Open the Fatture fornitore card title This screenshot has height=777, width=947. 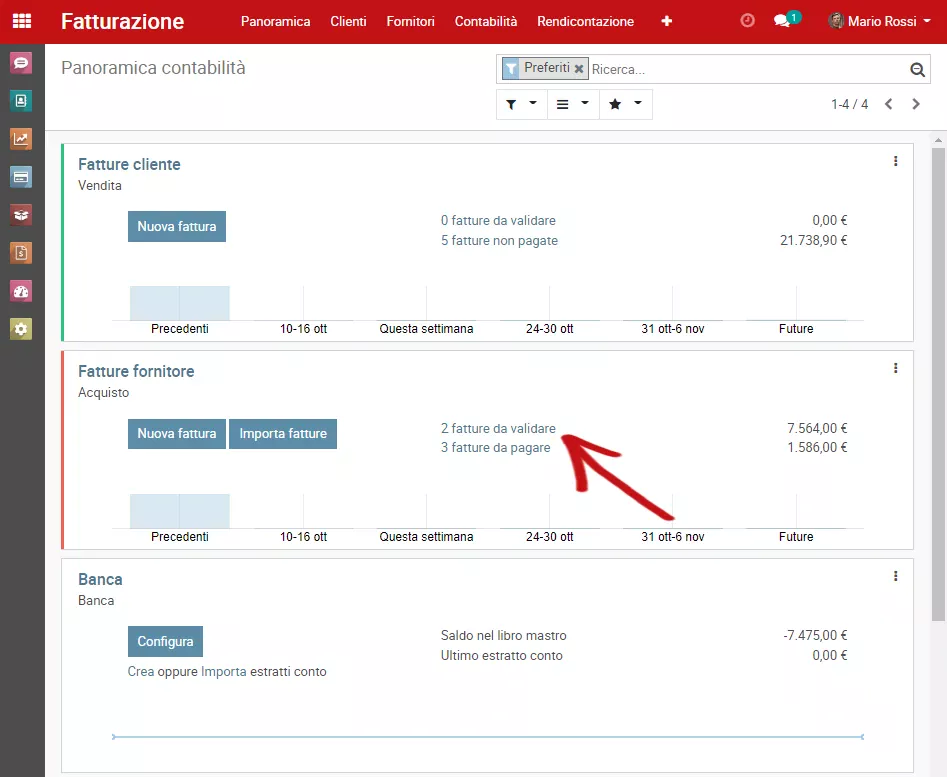[x=136, y=371]
